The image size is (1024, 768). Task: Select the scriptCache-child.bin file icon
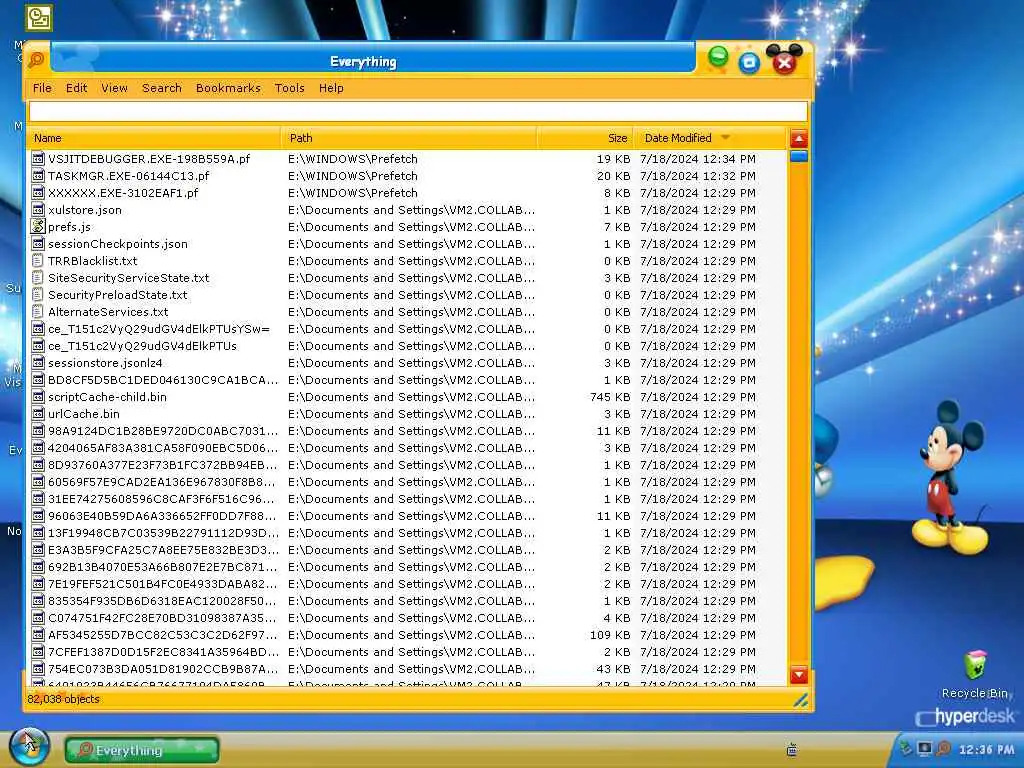38,396
